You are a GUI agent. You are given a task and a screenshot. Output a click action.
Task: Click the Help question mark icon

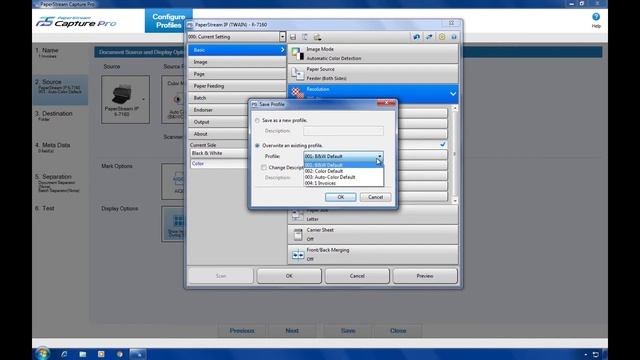(x=596, y=17)
